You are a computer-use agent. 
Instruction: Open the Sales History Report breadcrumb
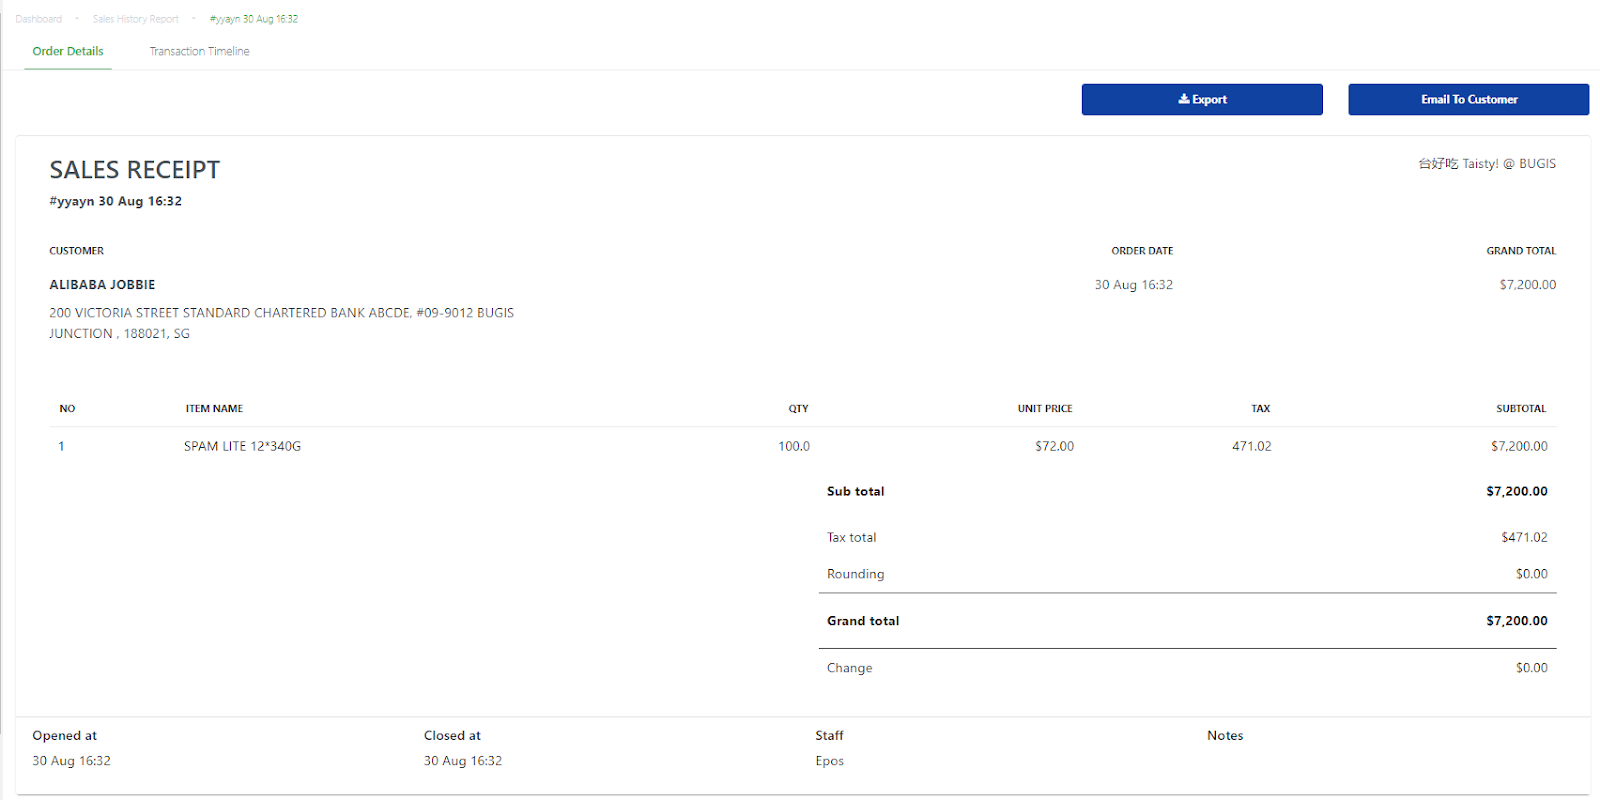136,19
